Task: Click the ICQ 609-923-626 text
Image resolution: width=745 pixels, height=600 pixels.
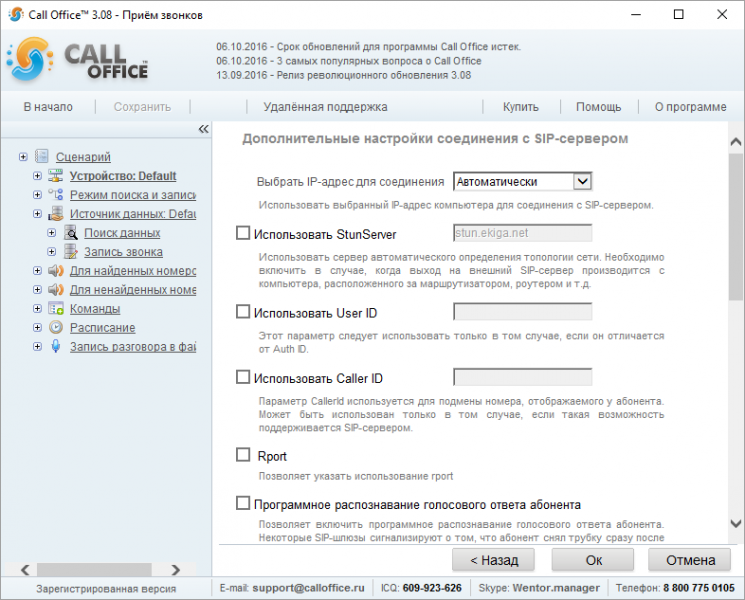Action: [432, 588]
